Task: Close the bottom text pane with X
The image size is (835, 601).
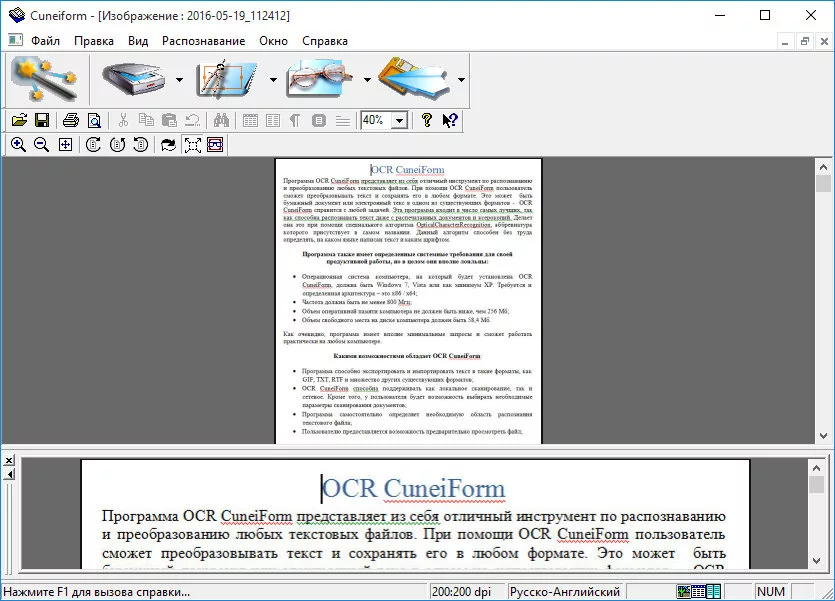Action: (x=8, y=460)
